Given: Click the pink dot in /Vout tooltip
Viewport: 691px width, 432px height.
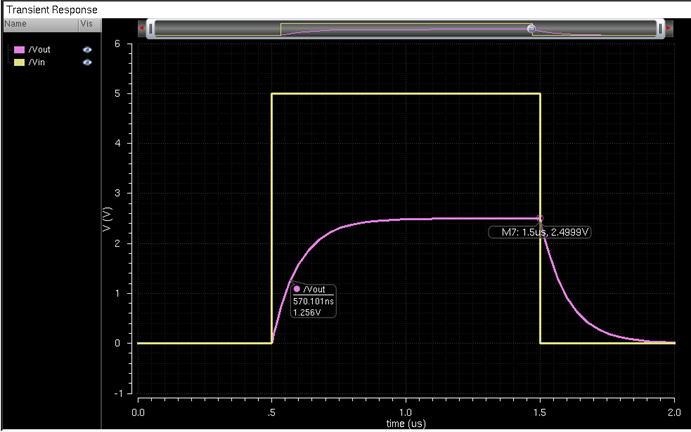Looking at the screenshot, I should (x=297, y=289).
